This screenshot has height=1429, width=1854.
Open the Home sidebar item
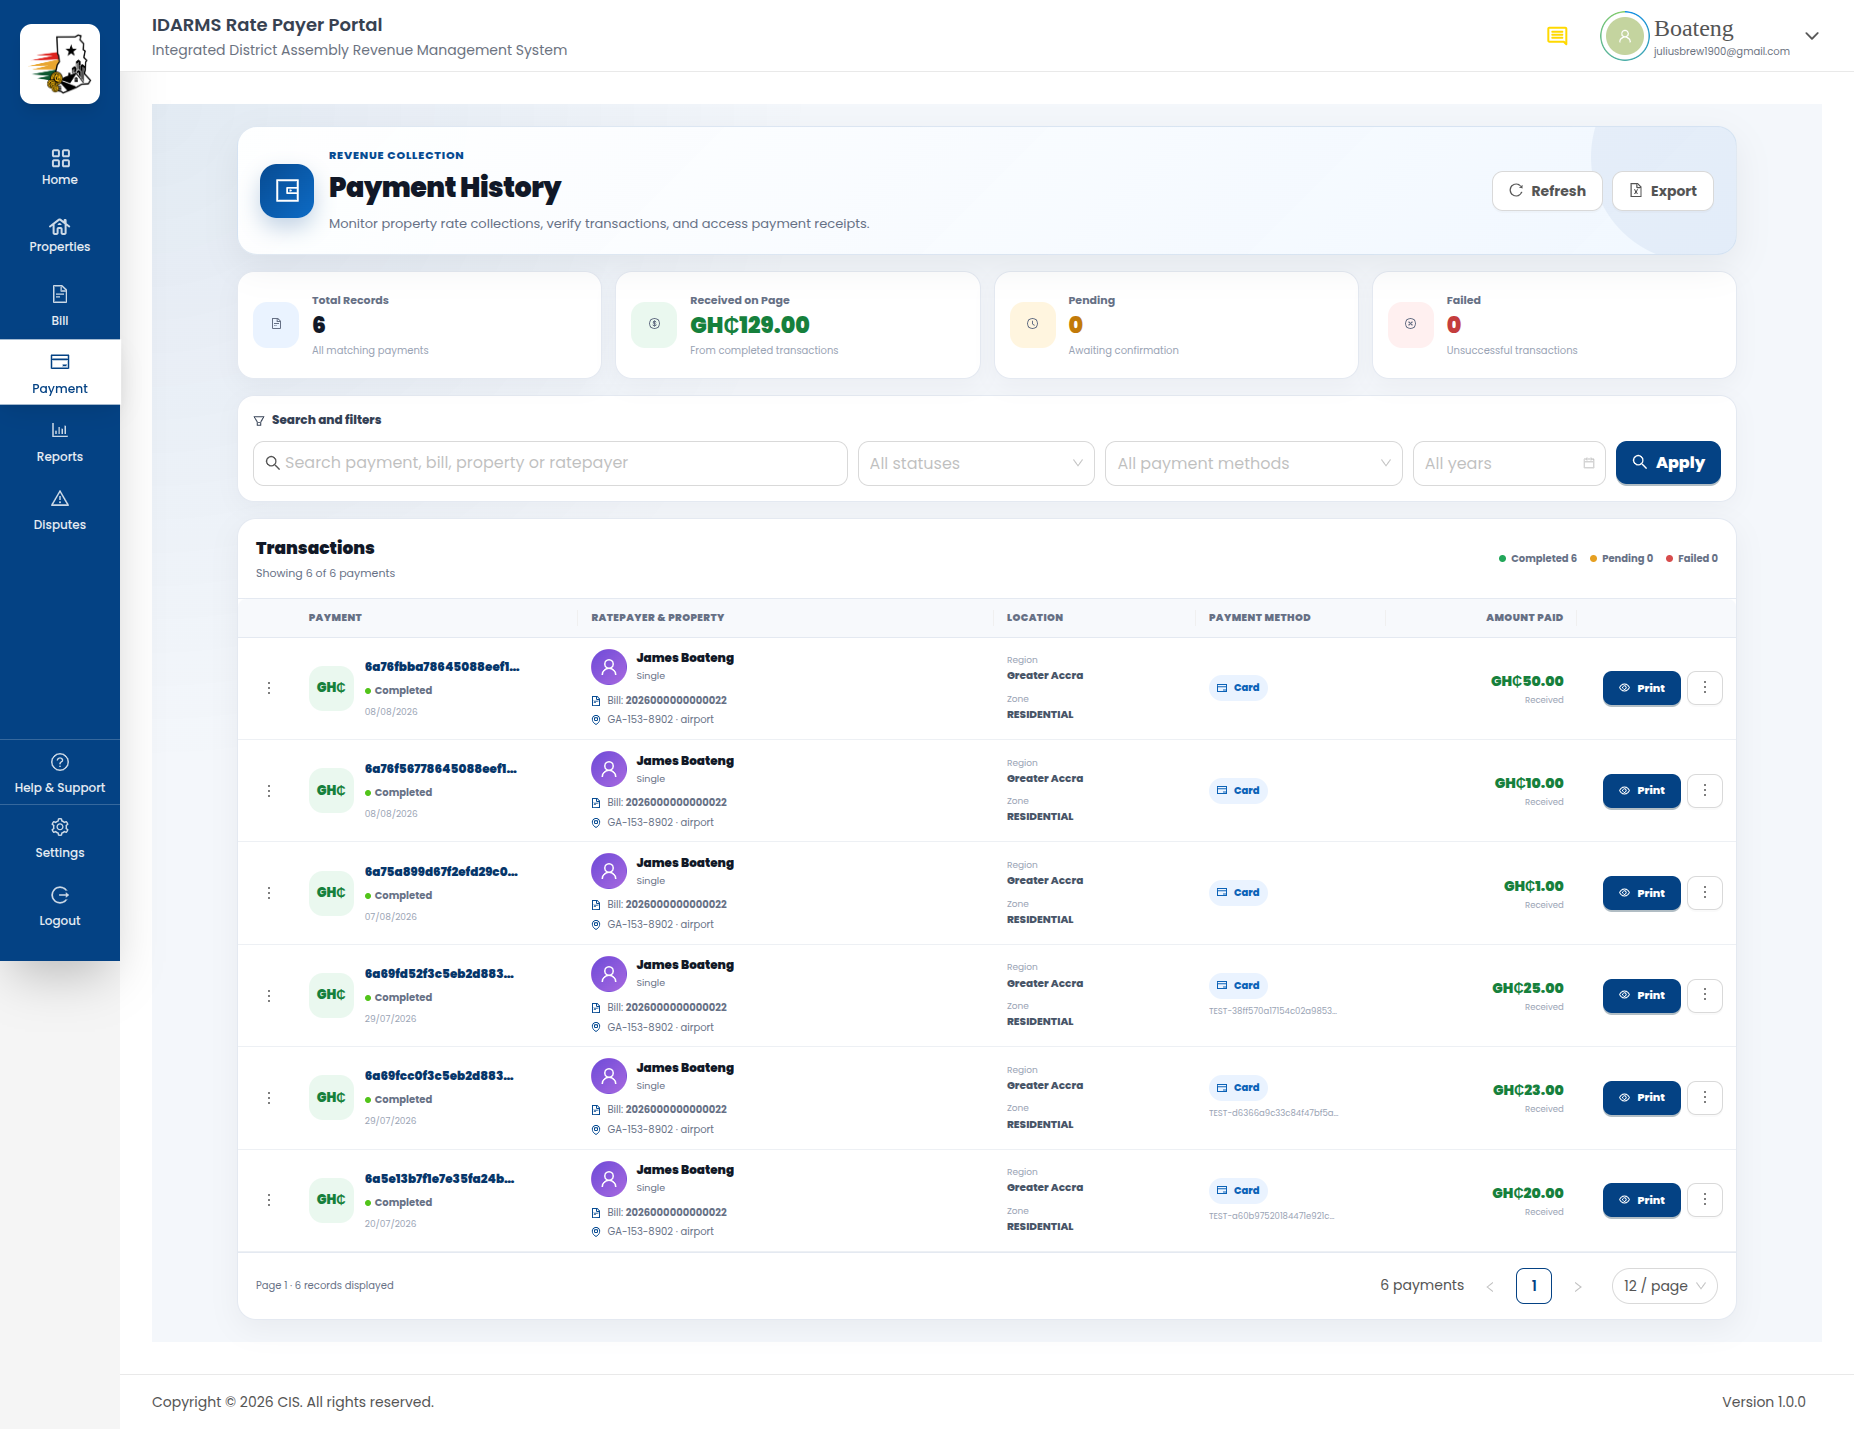click(60, 168)
